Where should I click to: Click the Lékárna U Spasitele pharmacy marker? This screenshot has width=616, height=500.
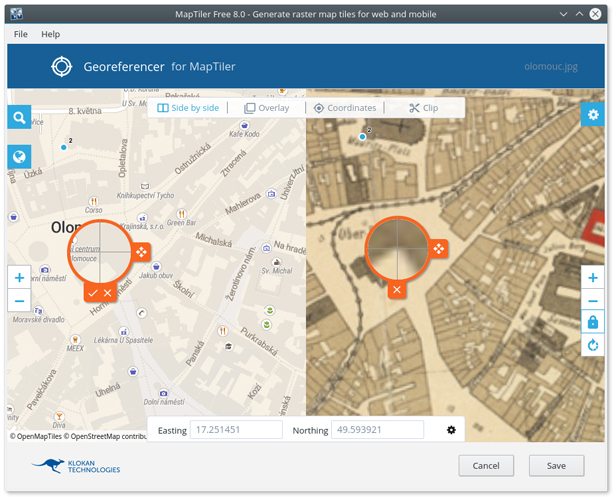(124, 332)
